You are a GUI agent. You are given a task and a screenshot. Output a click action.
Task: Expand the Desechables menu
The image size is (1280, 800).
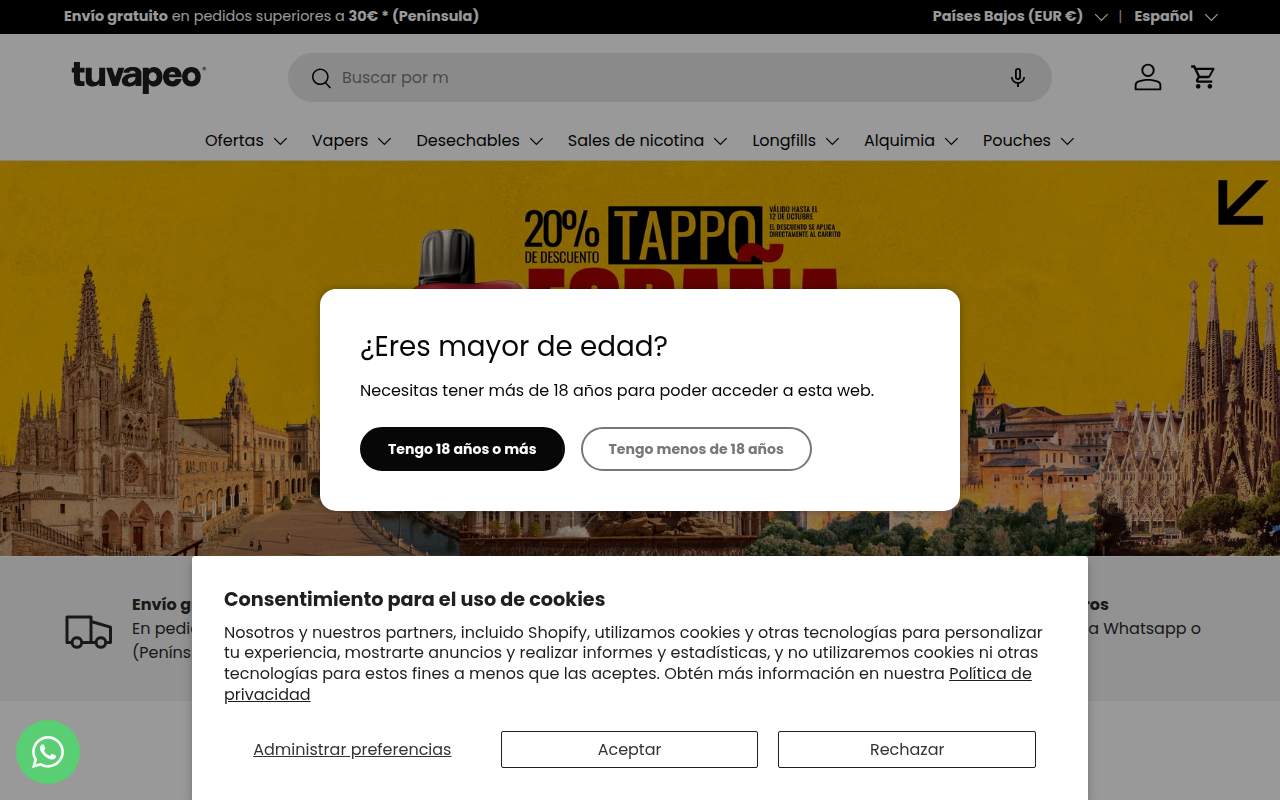(480, 141)
